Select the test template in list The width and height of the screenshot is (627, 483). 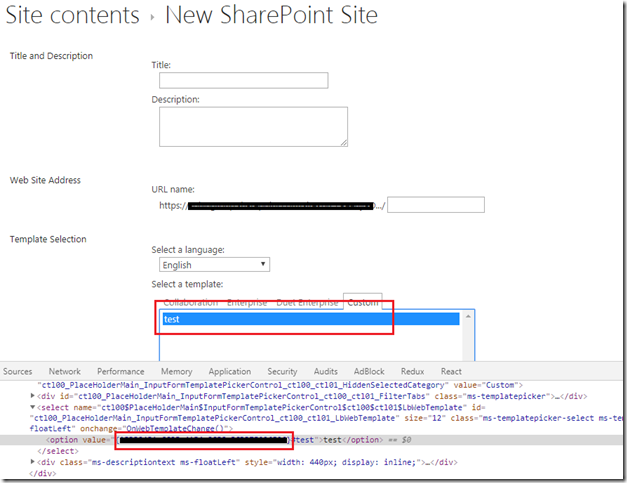pos(311,319)
